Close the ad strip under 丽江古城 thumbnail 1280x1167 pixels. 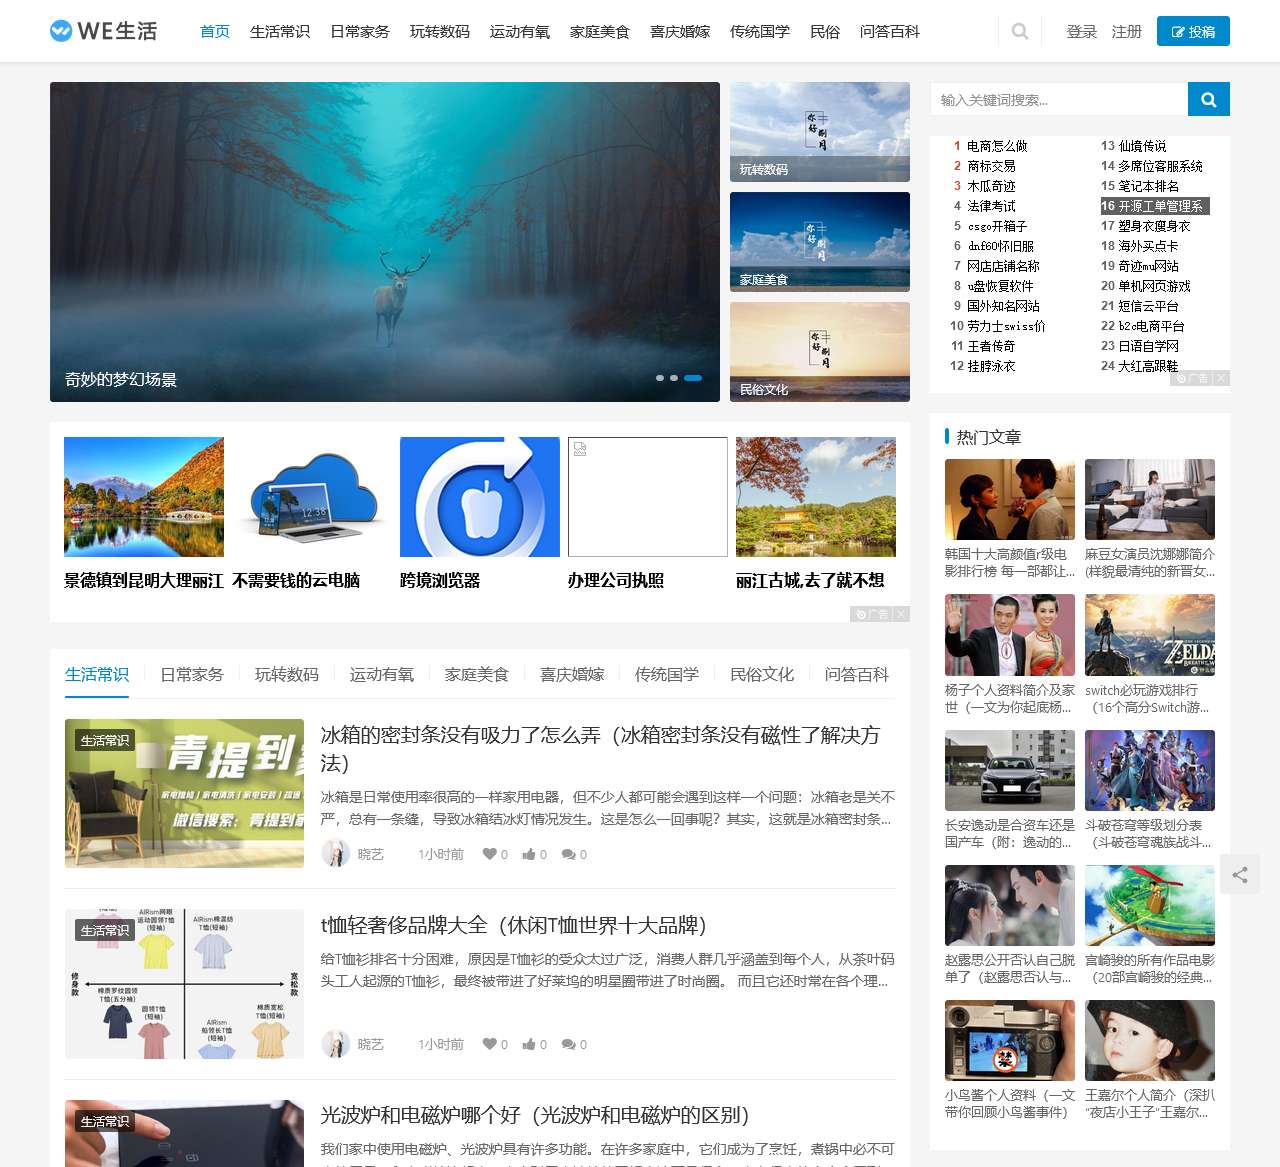pyautogui.click(x=901, y=614)
